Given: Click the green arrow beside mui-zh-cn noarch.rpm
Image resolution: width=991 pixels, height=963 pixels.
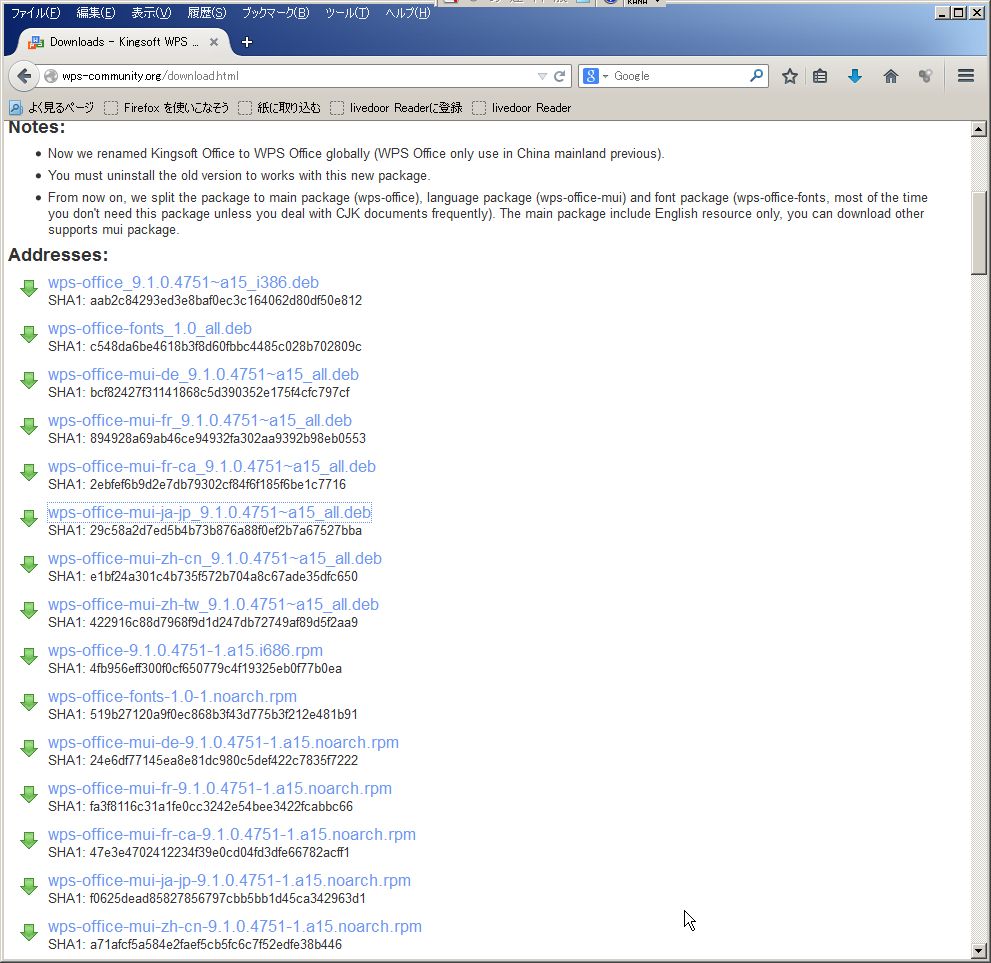Looking at the screenshot, I should pyautogui.click(x=28, y=933).
